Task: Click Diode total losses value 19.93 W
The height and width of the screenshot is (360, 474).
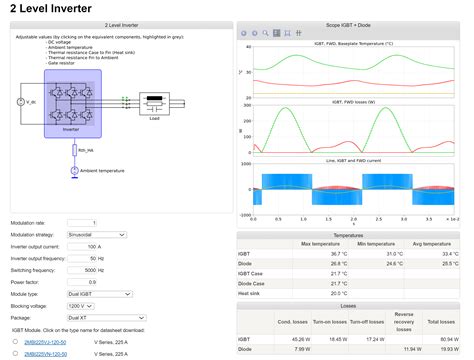Action: coord(449,349)
